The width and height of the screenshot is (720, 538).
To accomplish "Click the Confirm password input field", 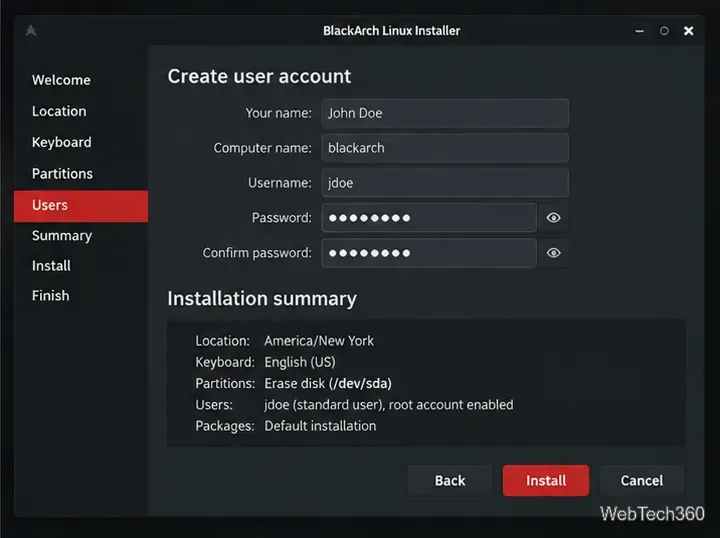I will pos(429,253).
